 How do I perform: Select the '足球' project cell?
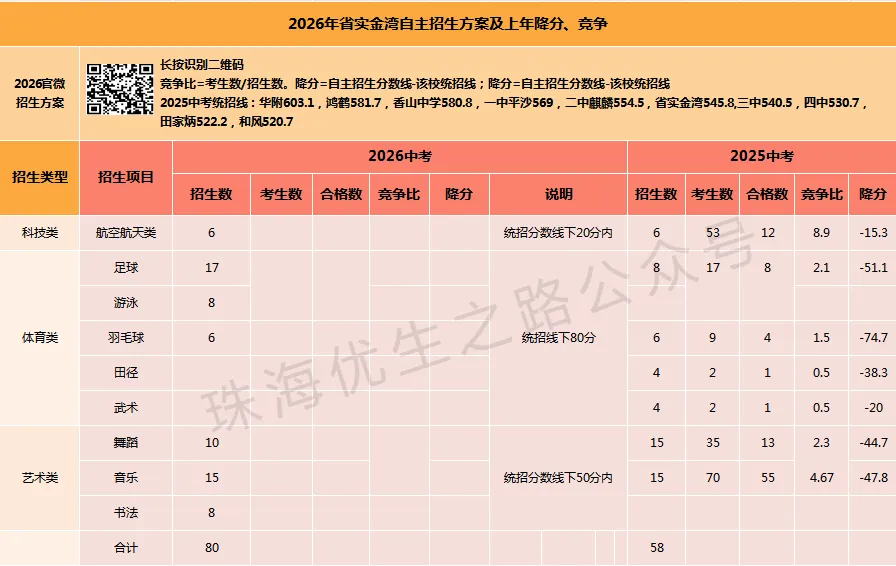[126, 268]
